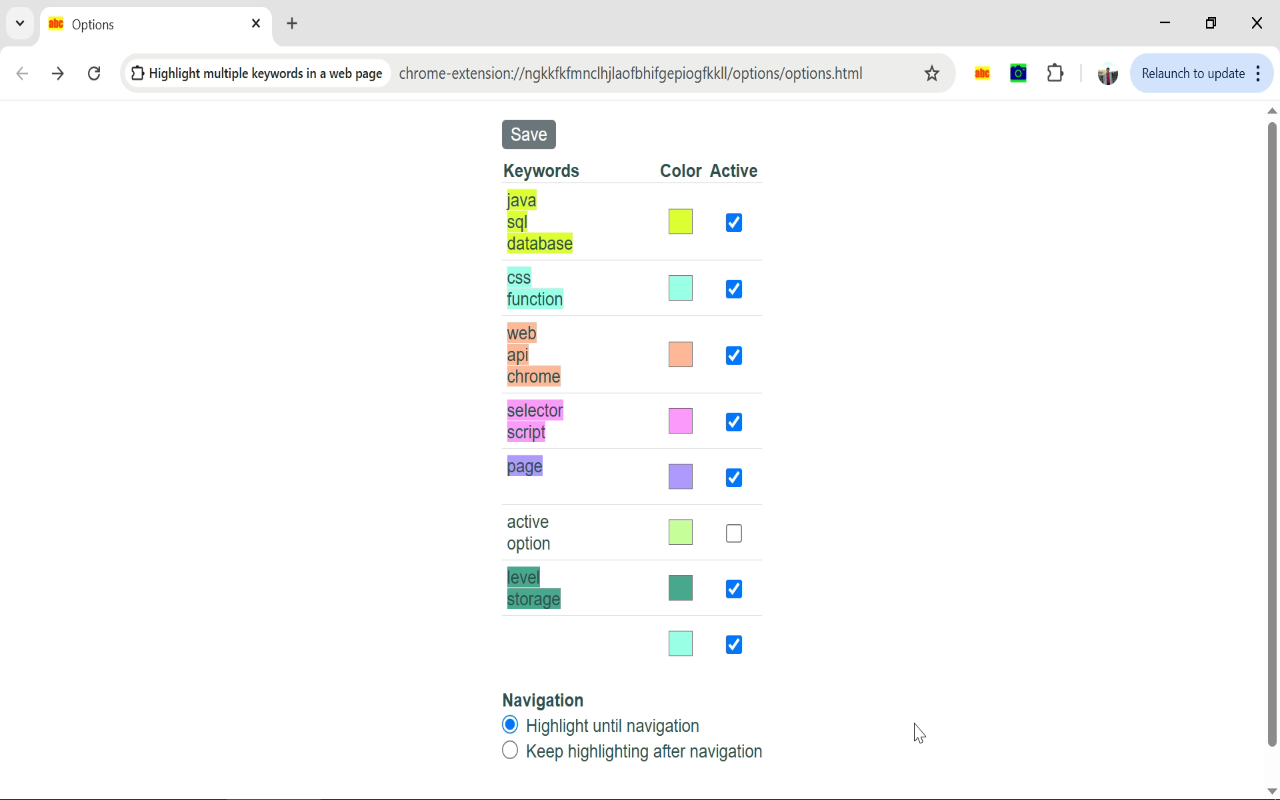Open the tab search chevron
The width and height of the screenshot is (1280, 800).
(19, 22)
